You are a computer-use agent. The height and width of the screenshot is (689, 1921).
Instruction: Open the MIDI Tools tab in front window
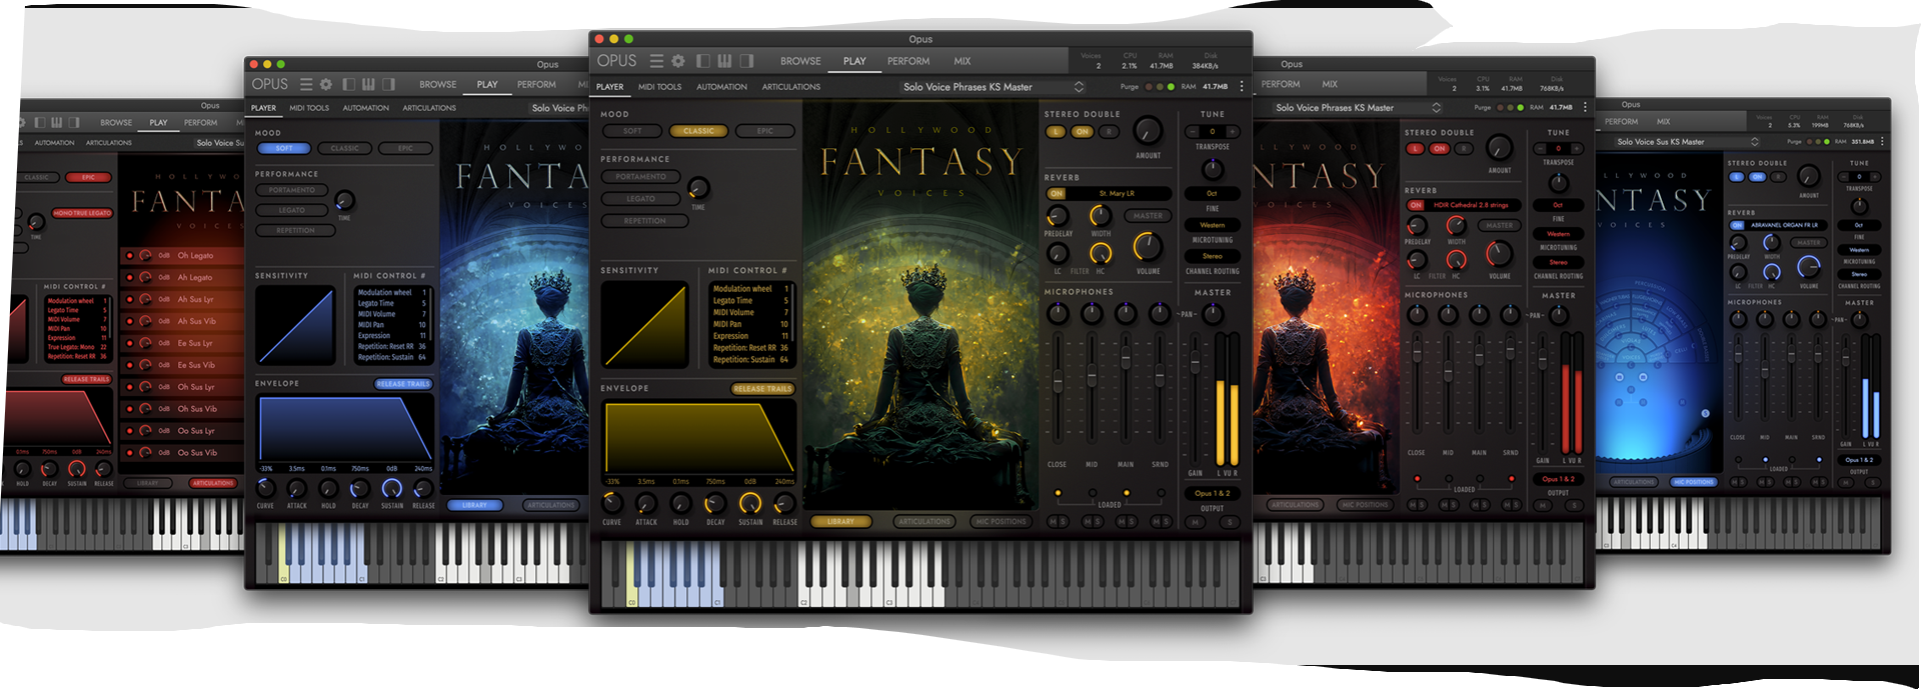click(660, 87)
